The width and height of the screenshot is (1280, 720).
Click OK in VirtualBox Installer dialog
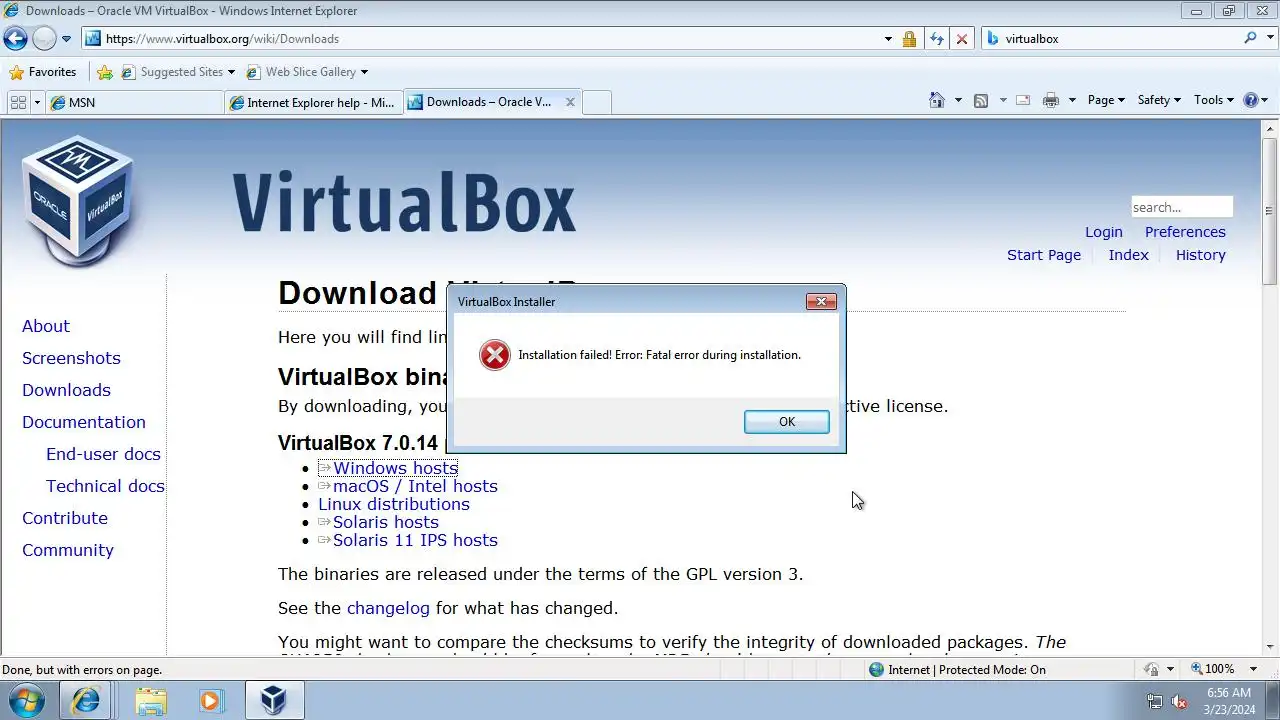(x=787, y=422)
